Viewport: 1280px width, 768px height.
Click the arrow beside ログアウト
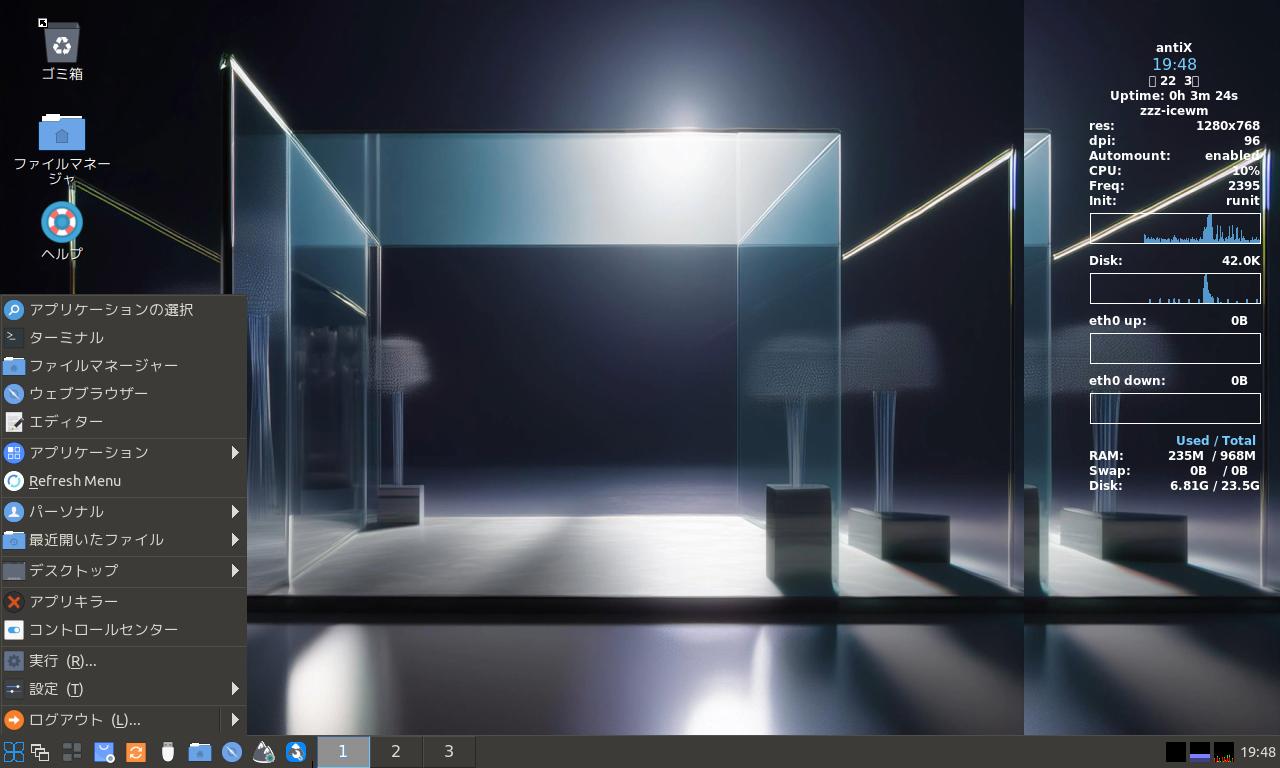[x=235, y=720]
